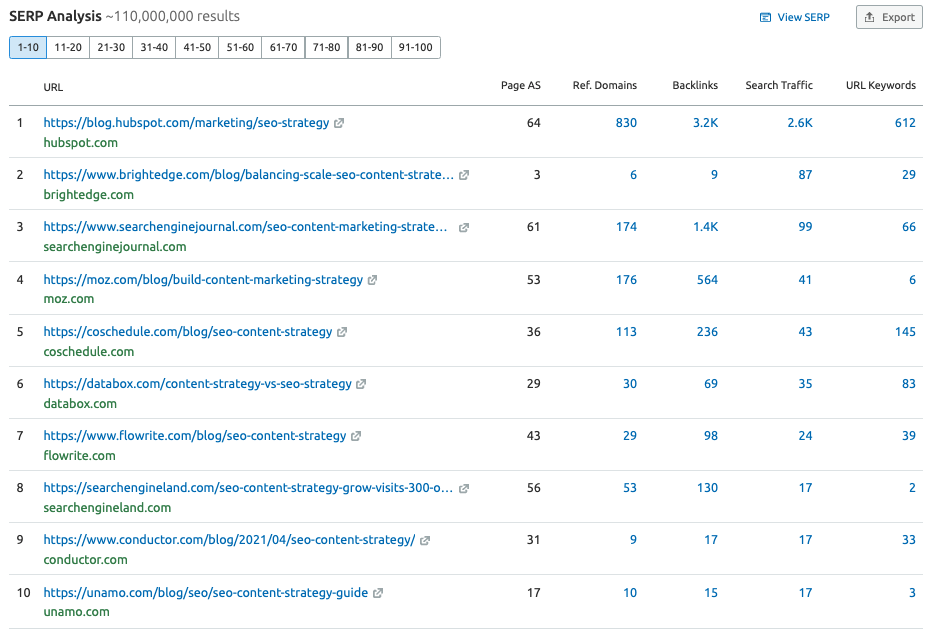Click 87 search traffic for brightedge

click(x=805, y=175)
